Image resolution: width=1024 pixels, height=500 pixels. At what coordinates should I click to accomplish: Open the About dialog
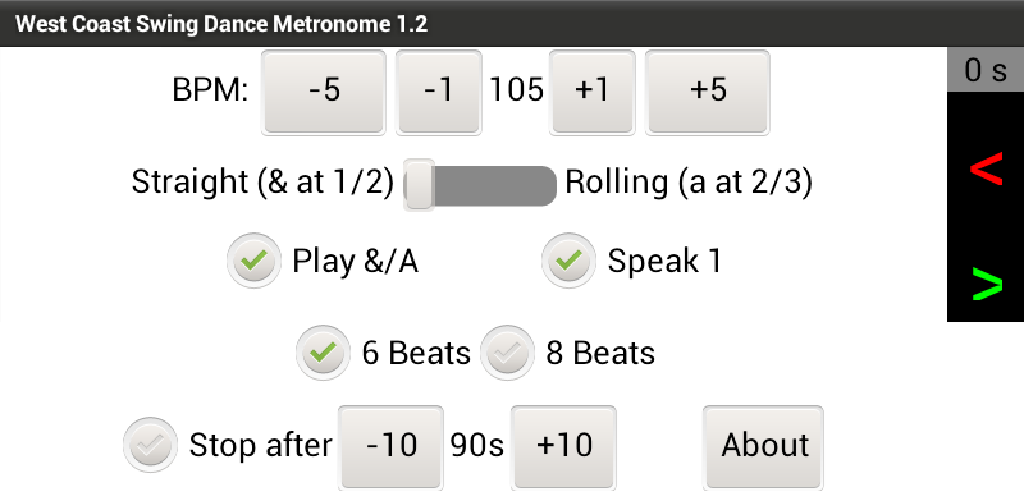point(765,445)
